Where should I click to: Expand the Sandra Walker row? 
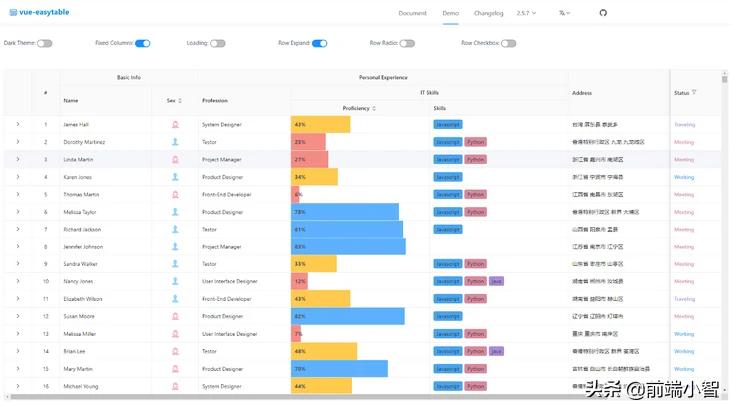pyautogui.click(x=18, y=263)
